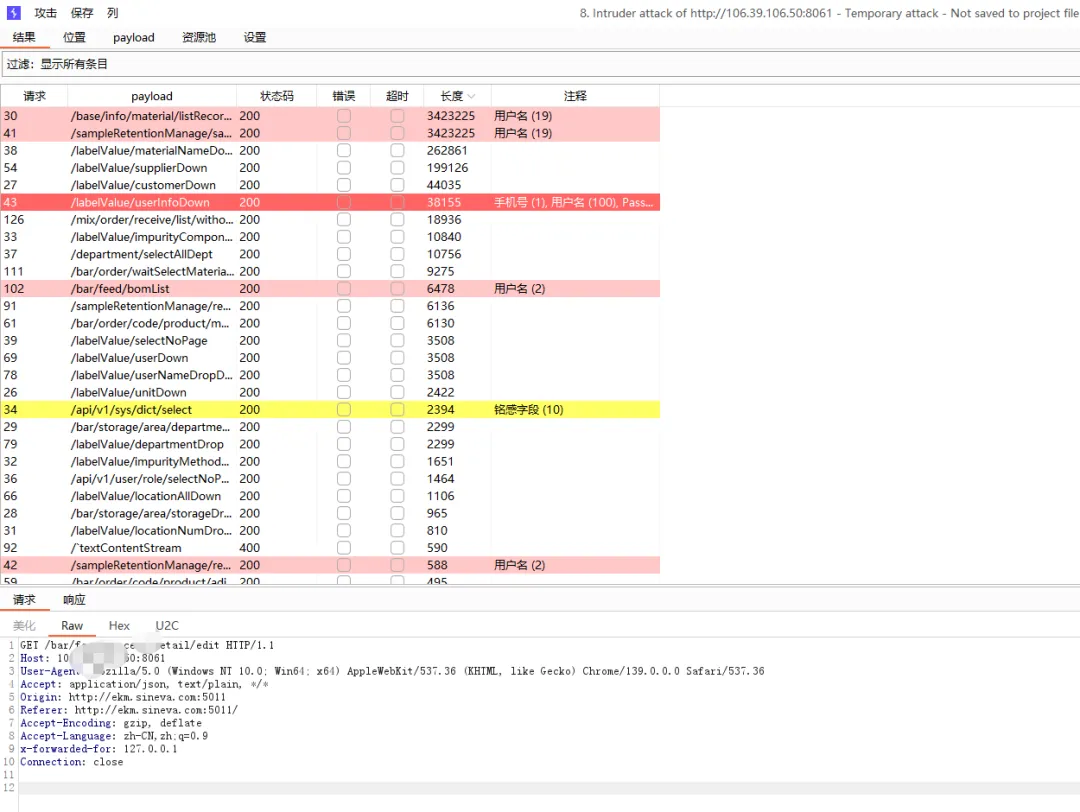
Task: Open the 列 menu
Action: (x=113, y=13)
